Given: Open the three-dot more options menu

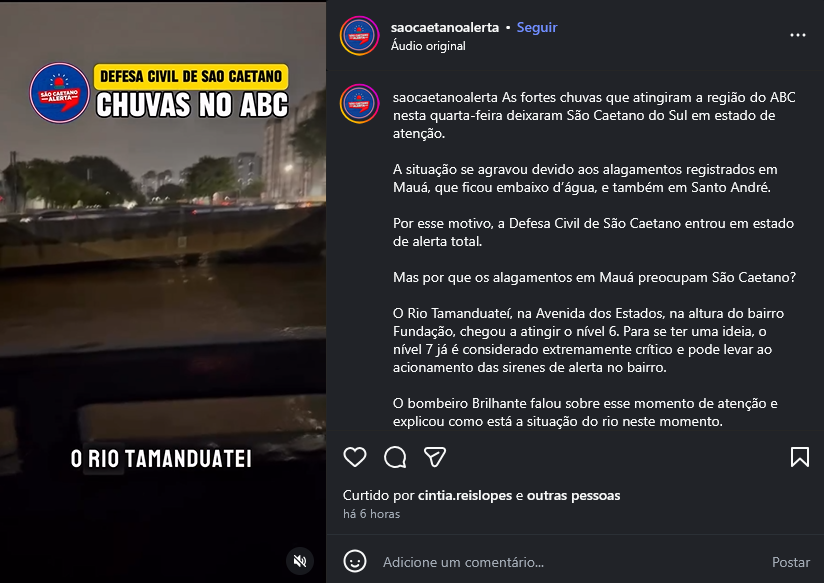Looking at the screenshot, I should click(798, 35).
